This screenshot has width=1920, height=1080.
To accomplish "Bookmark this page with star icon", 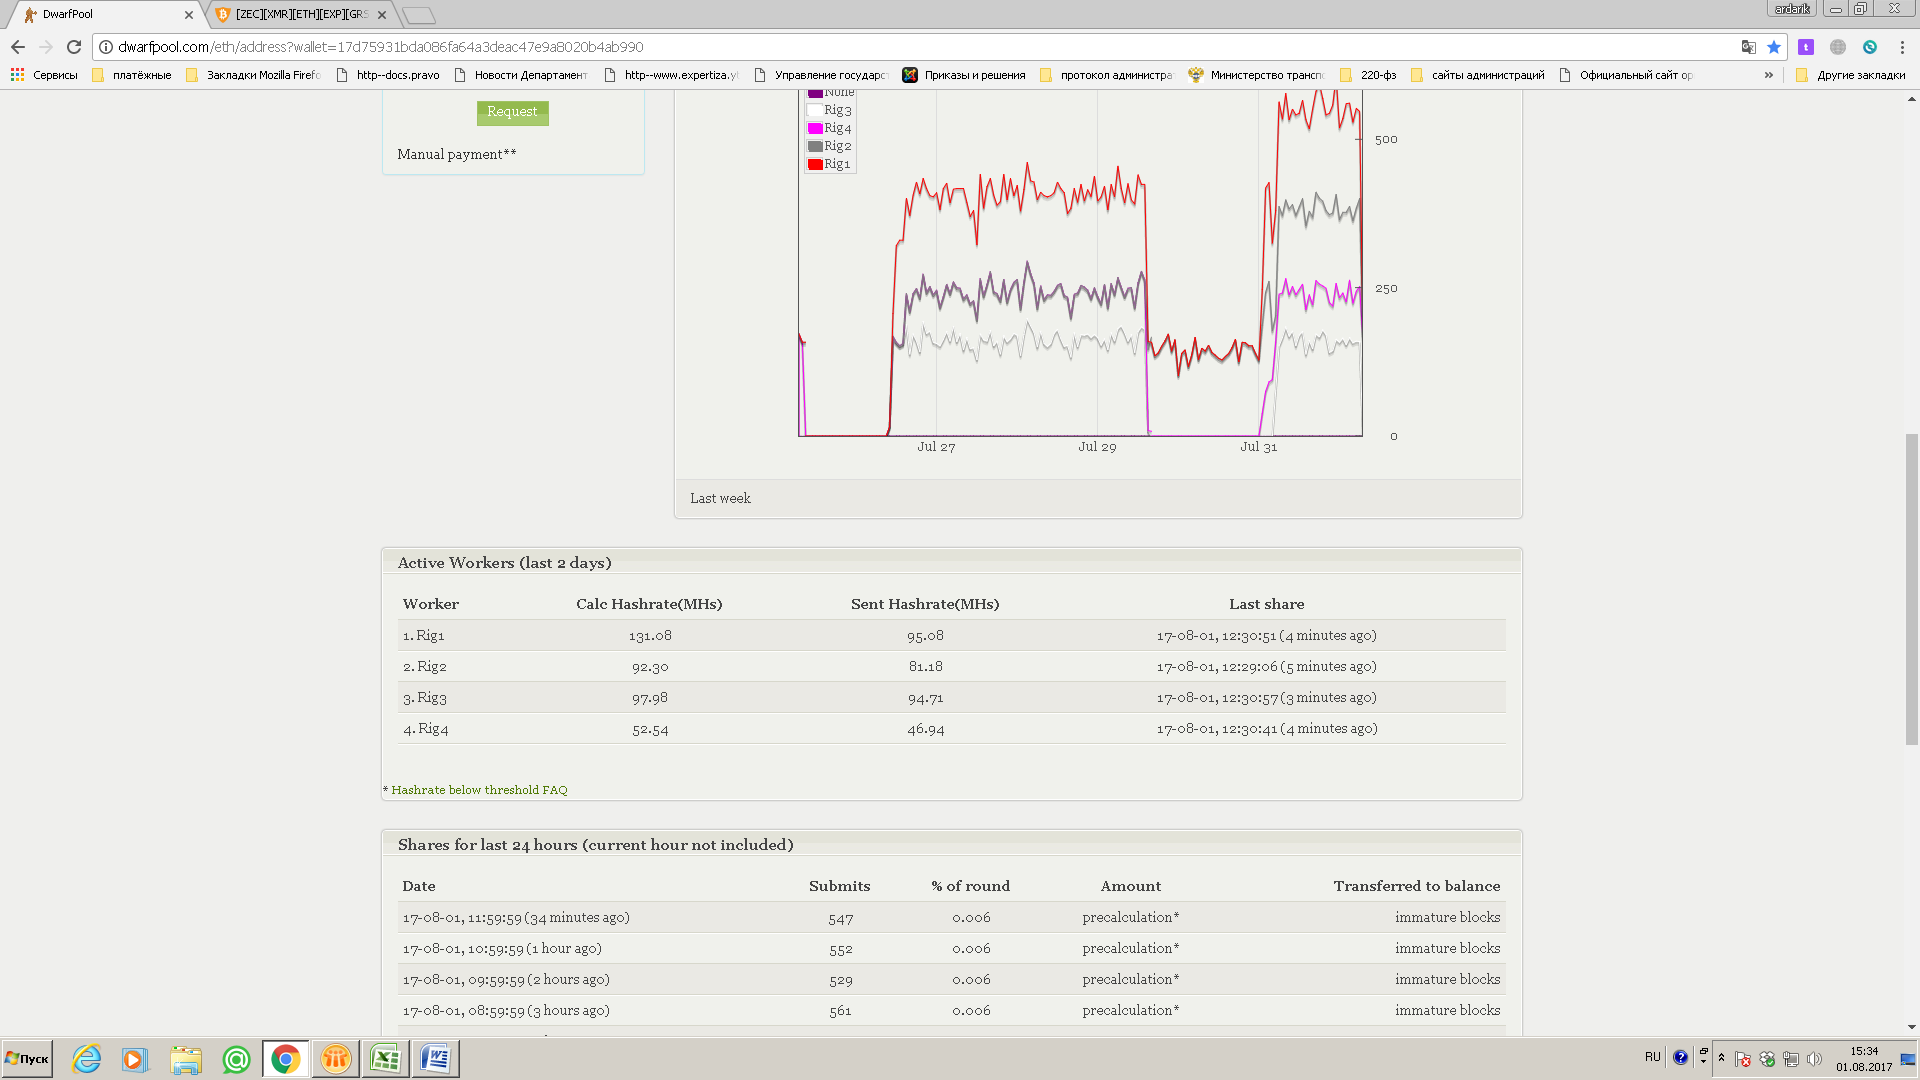I will pyautogui.click(x=1774, y=47).
